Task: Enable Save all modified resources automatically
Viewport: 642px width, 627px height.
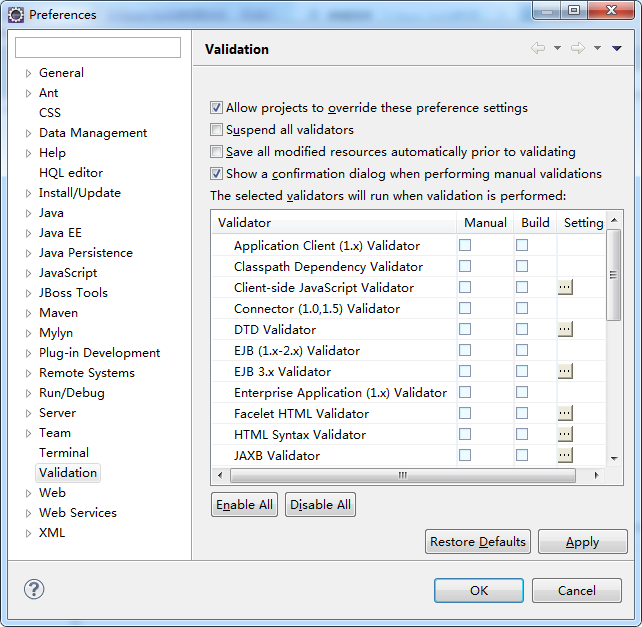Action: point(216,152)
